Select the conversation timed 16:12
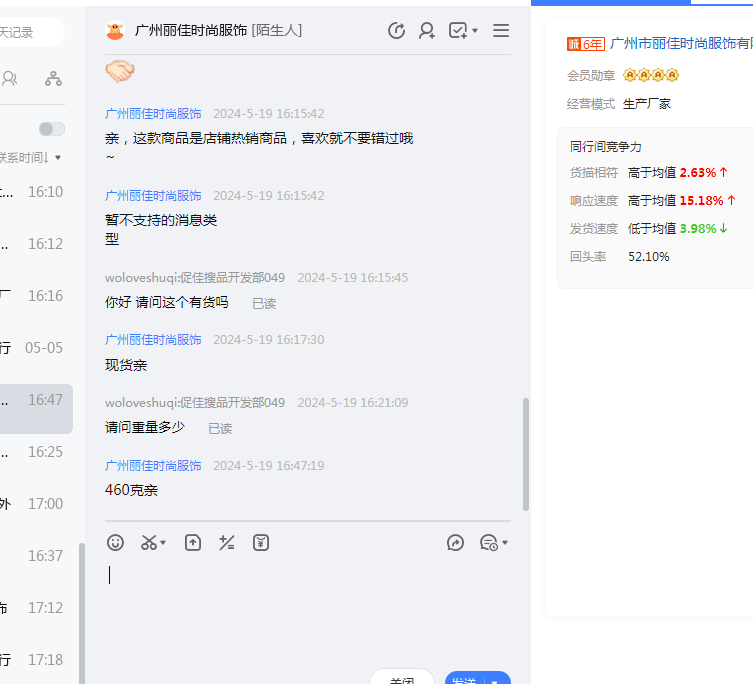 tap(36, 244)
